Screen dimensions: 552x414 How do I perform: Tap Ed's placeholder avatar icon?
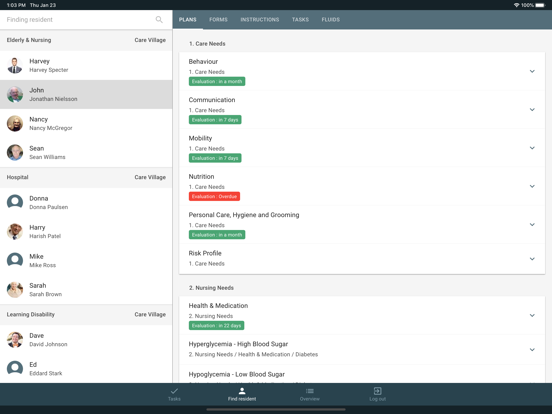click(15, 369)
